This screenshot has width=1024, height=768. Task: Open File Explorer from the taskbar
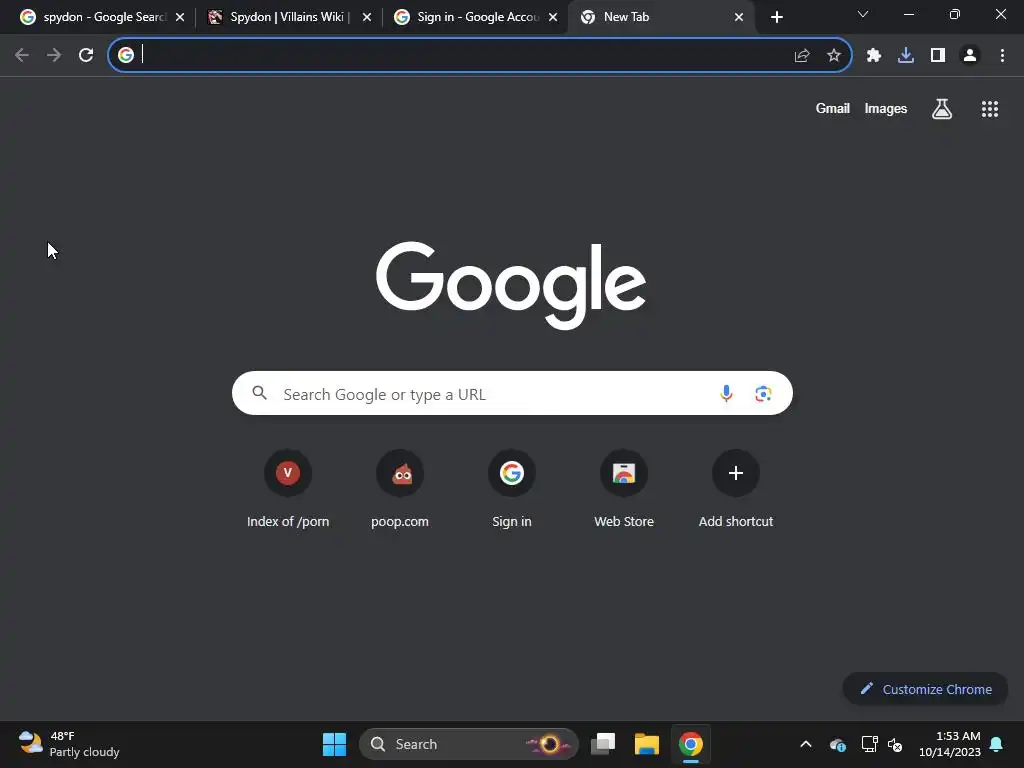[647, 744]
